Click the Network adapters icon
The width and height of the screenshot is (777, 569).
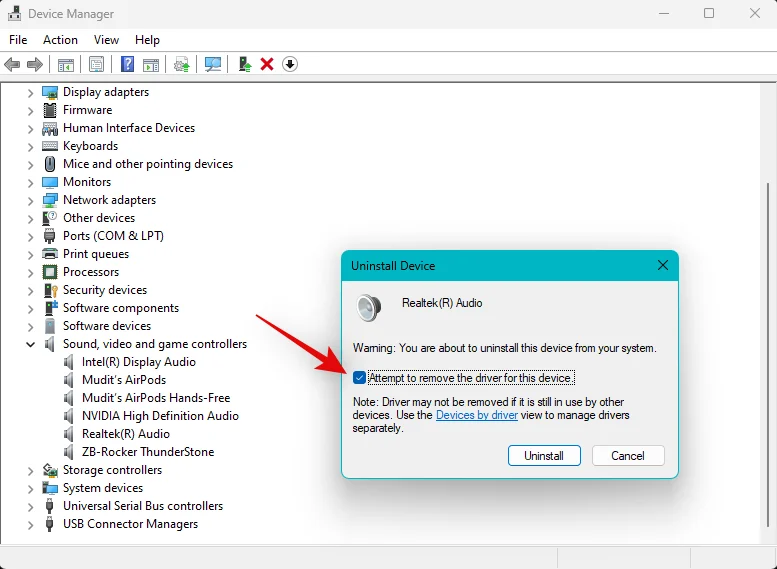point(50,200)
